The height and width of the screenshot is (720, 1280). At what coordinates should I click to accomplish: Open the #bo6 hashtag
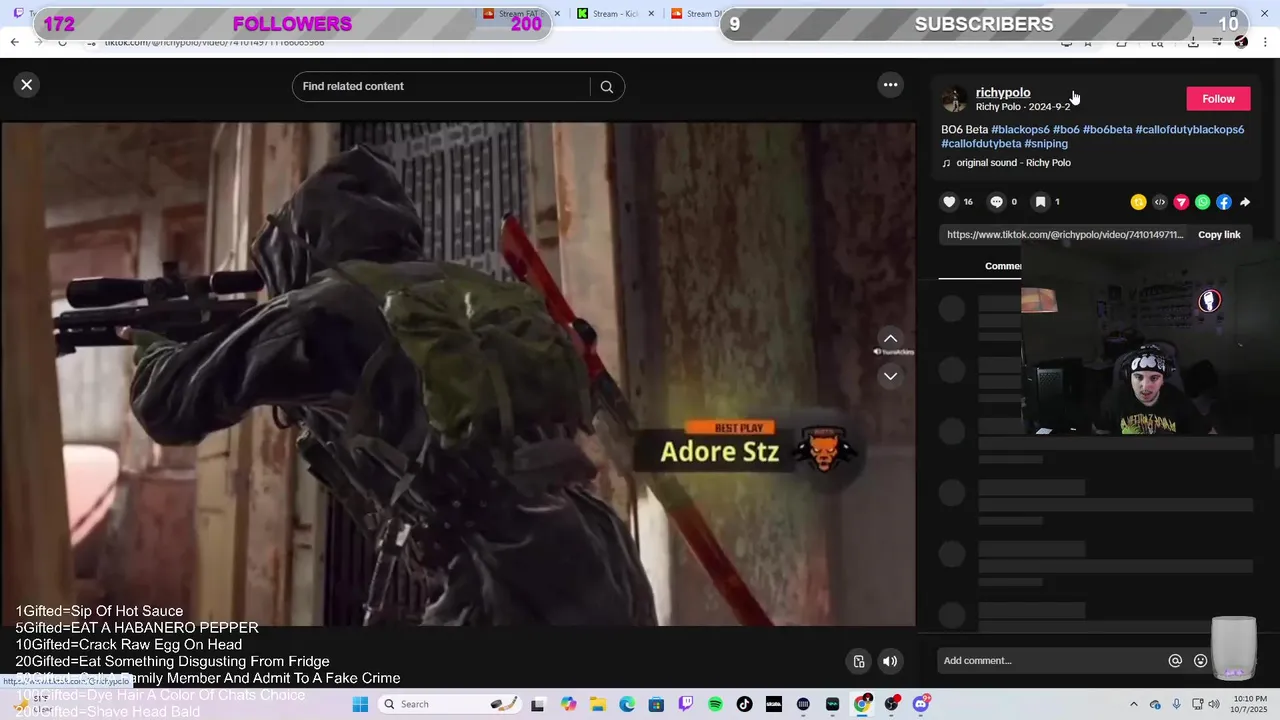1066,130
